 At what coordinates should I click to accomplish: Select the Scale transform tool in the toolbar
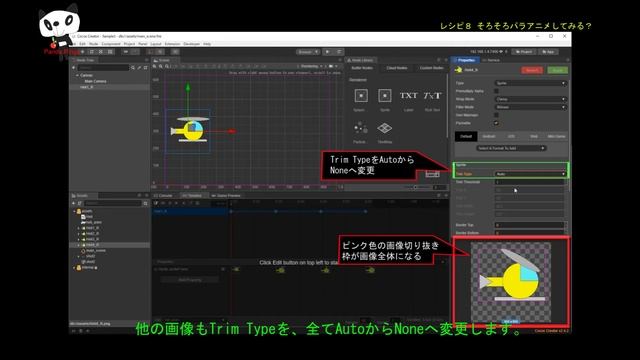(x=101, y=52)
